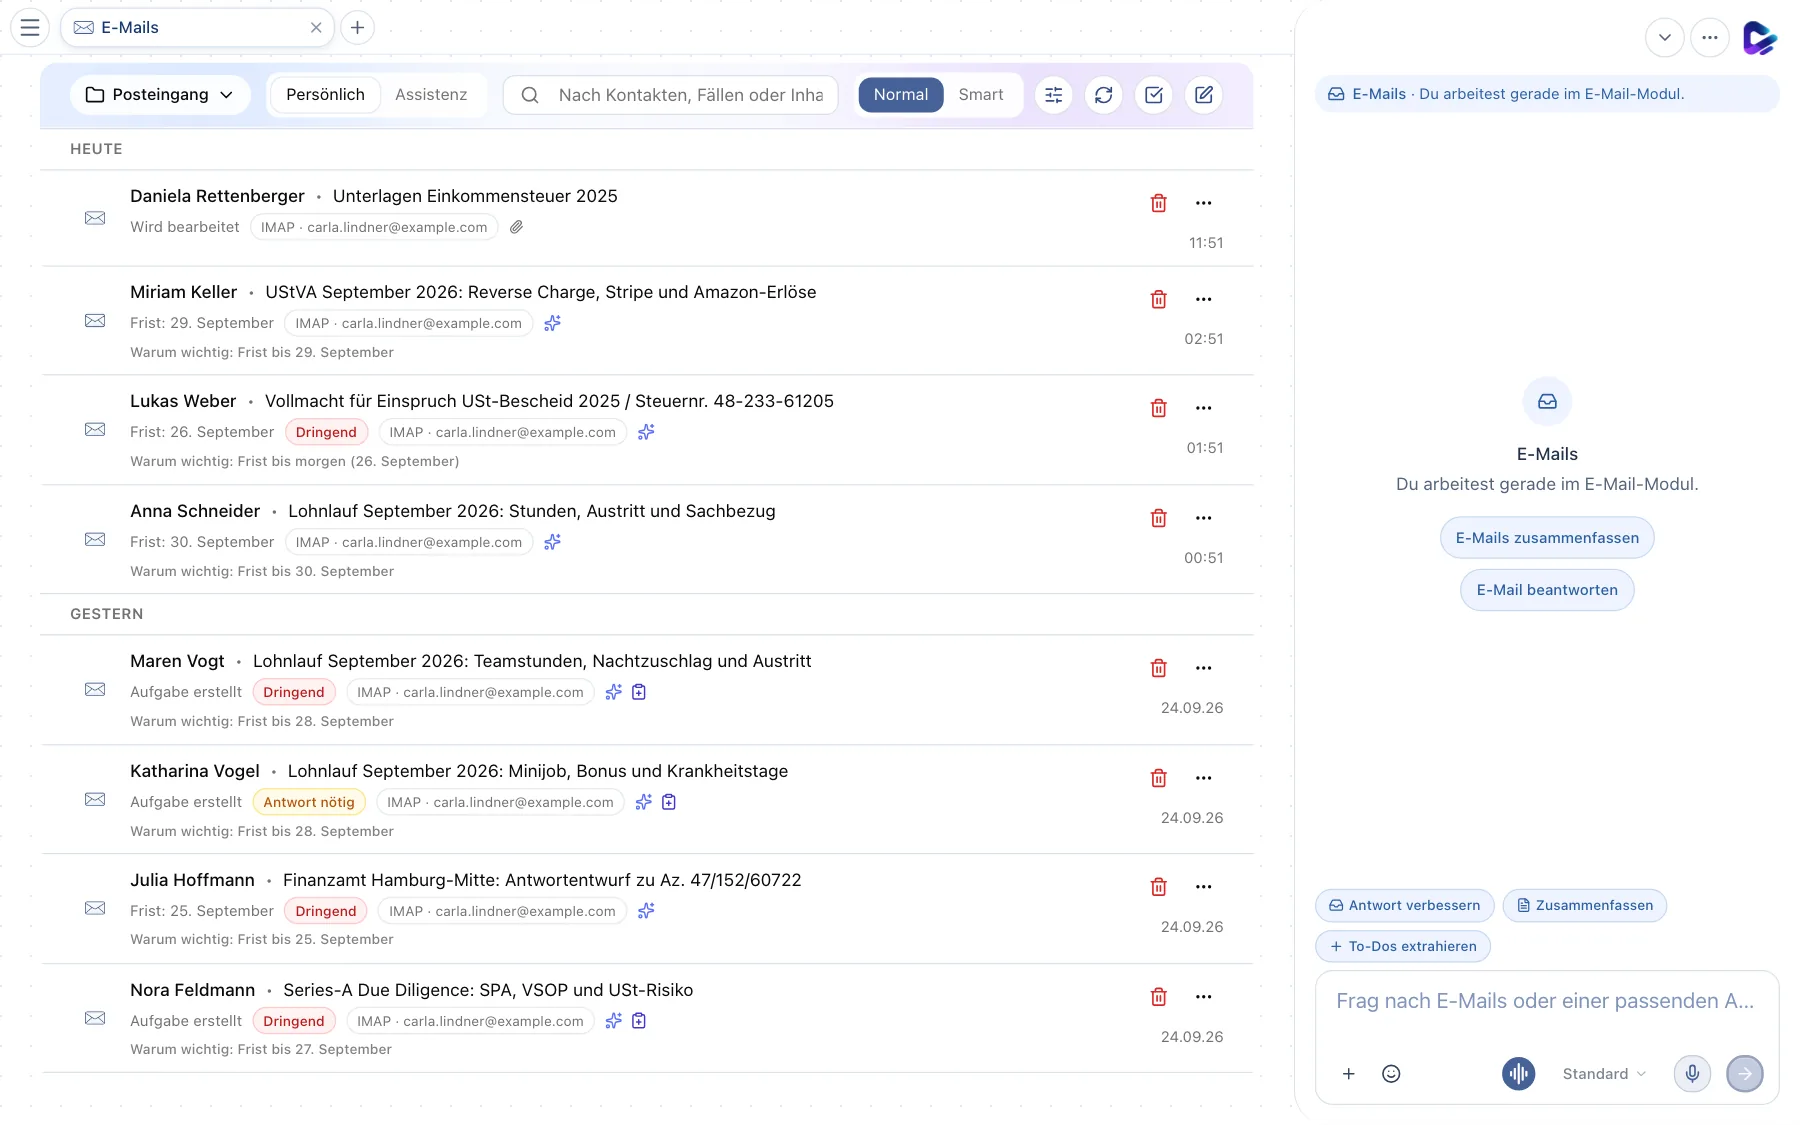Open the Standard model dropdown
This screenshot has height=1125, width=1800.
(x=1604, y=1073)
